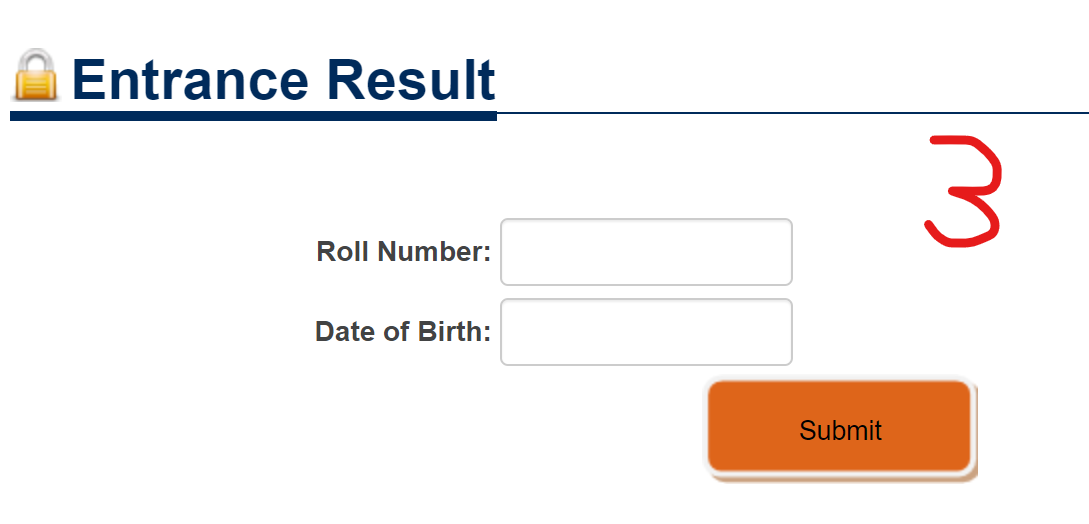Click the lock shackle atop padlock icon
The image size is (1089, 524).
click(35, 59)
